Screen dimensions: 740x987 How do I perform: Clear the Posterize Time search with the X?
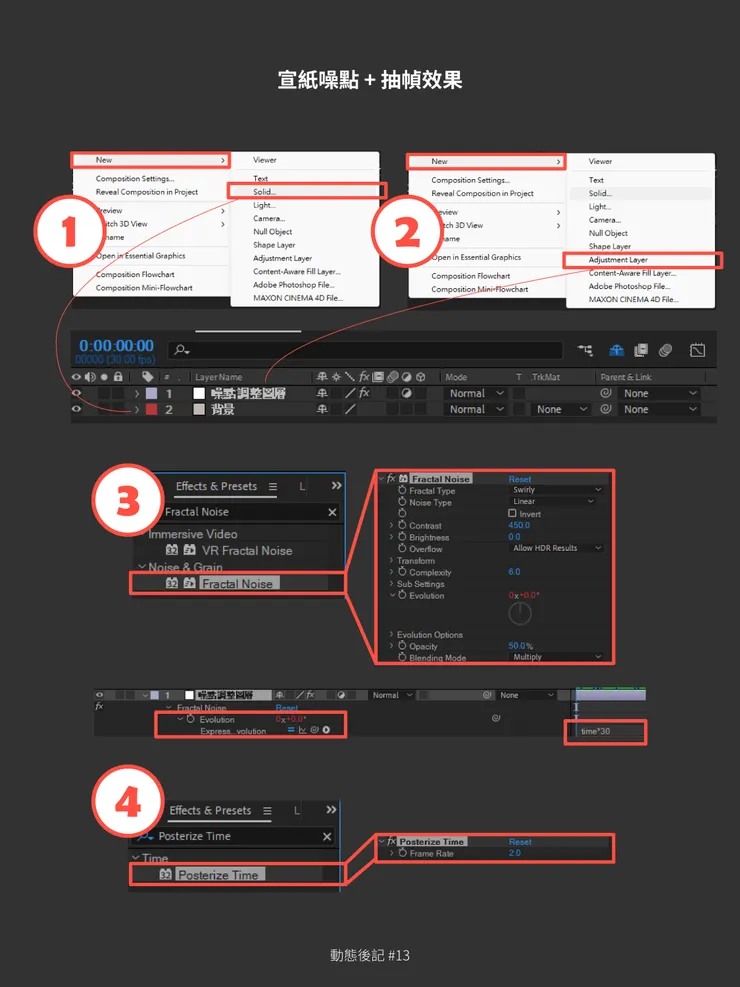click(x=327, y=837)
